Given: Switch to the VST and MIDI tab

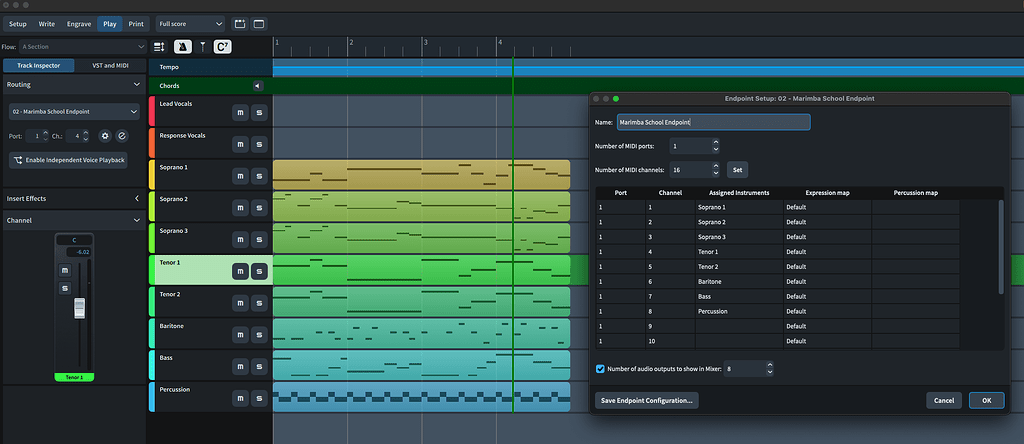Looking at the screenshot, I should tap(110, 65).
